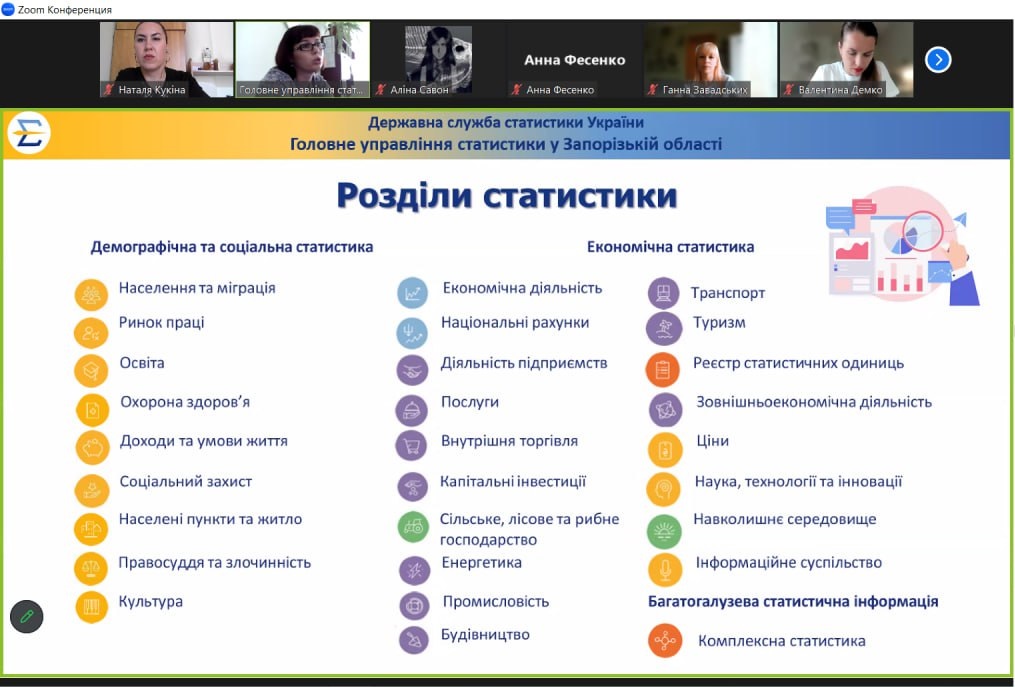This screenshot has height=687, width=1015.
Task: Select Наталя Кукіна's video thumbnail
Action: 167,60
